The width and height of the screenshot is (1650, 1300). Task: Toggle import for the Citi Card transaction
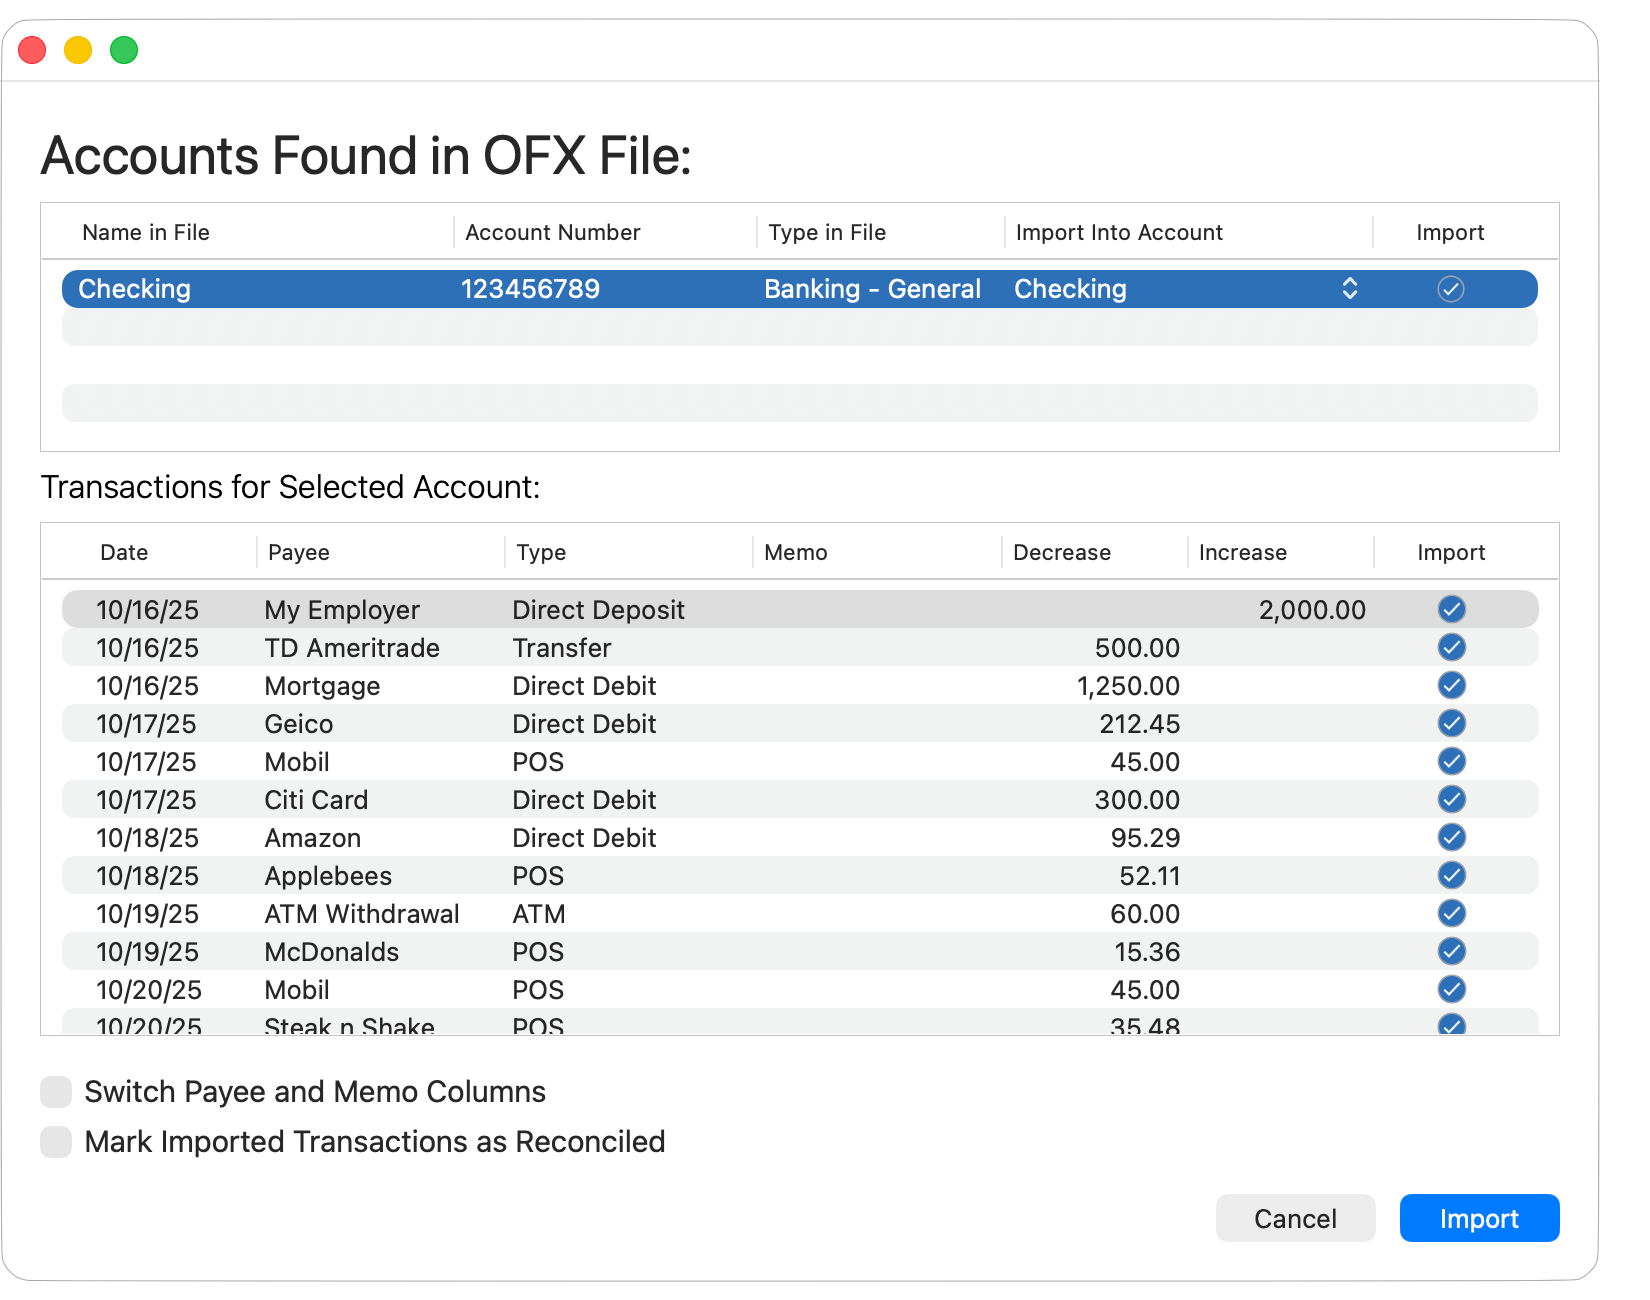tap(1451, 799)
